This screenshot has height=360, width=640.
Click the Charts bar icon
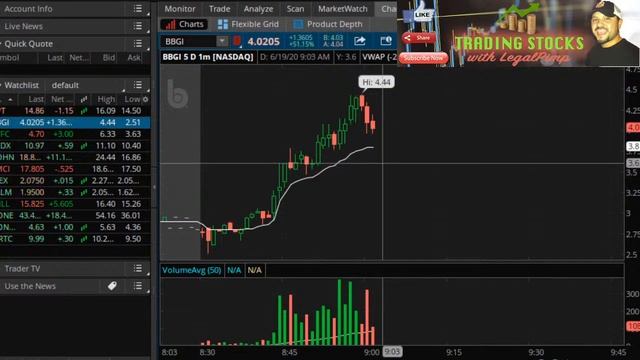pyautogui.click(x=170, y=24)
